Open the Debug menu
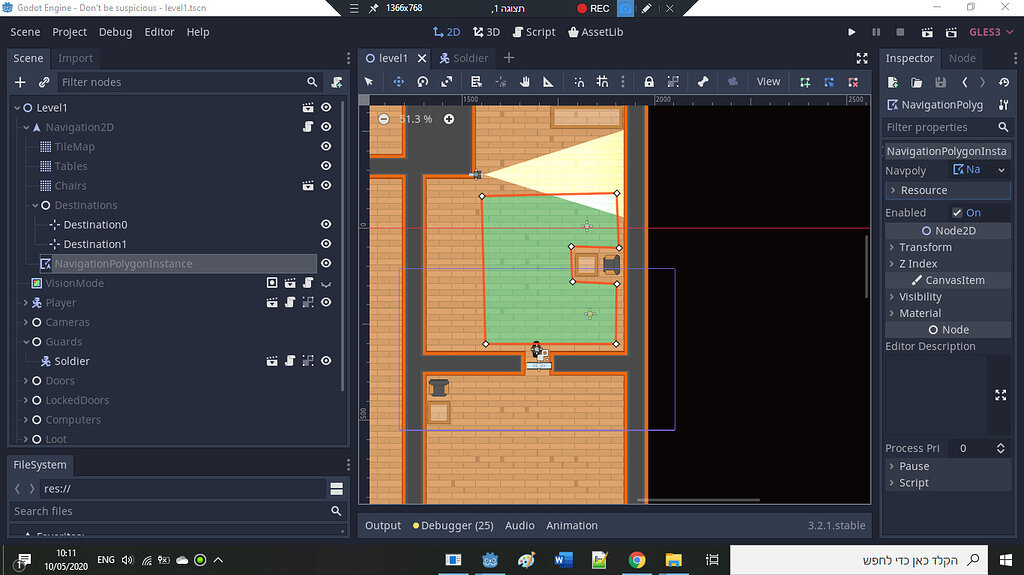Viewport: 1024px width, 575px height. tap(115, 32)
